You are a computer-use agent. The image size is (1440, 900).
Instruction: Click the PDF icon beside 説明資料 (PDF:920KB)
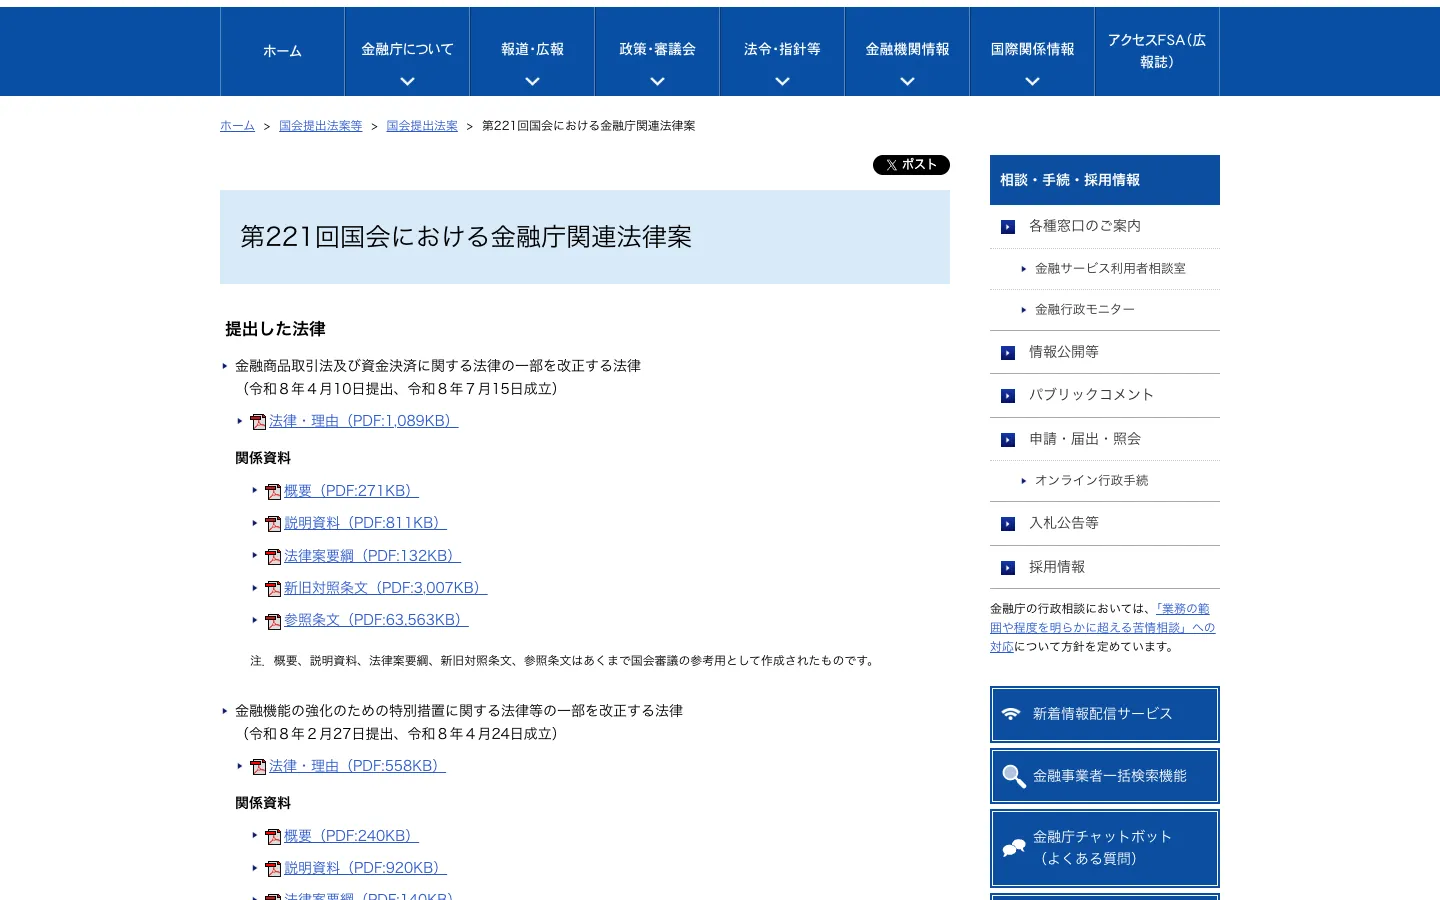273,869
